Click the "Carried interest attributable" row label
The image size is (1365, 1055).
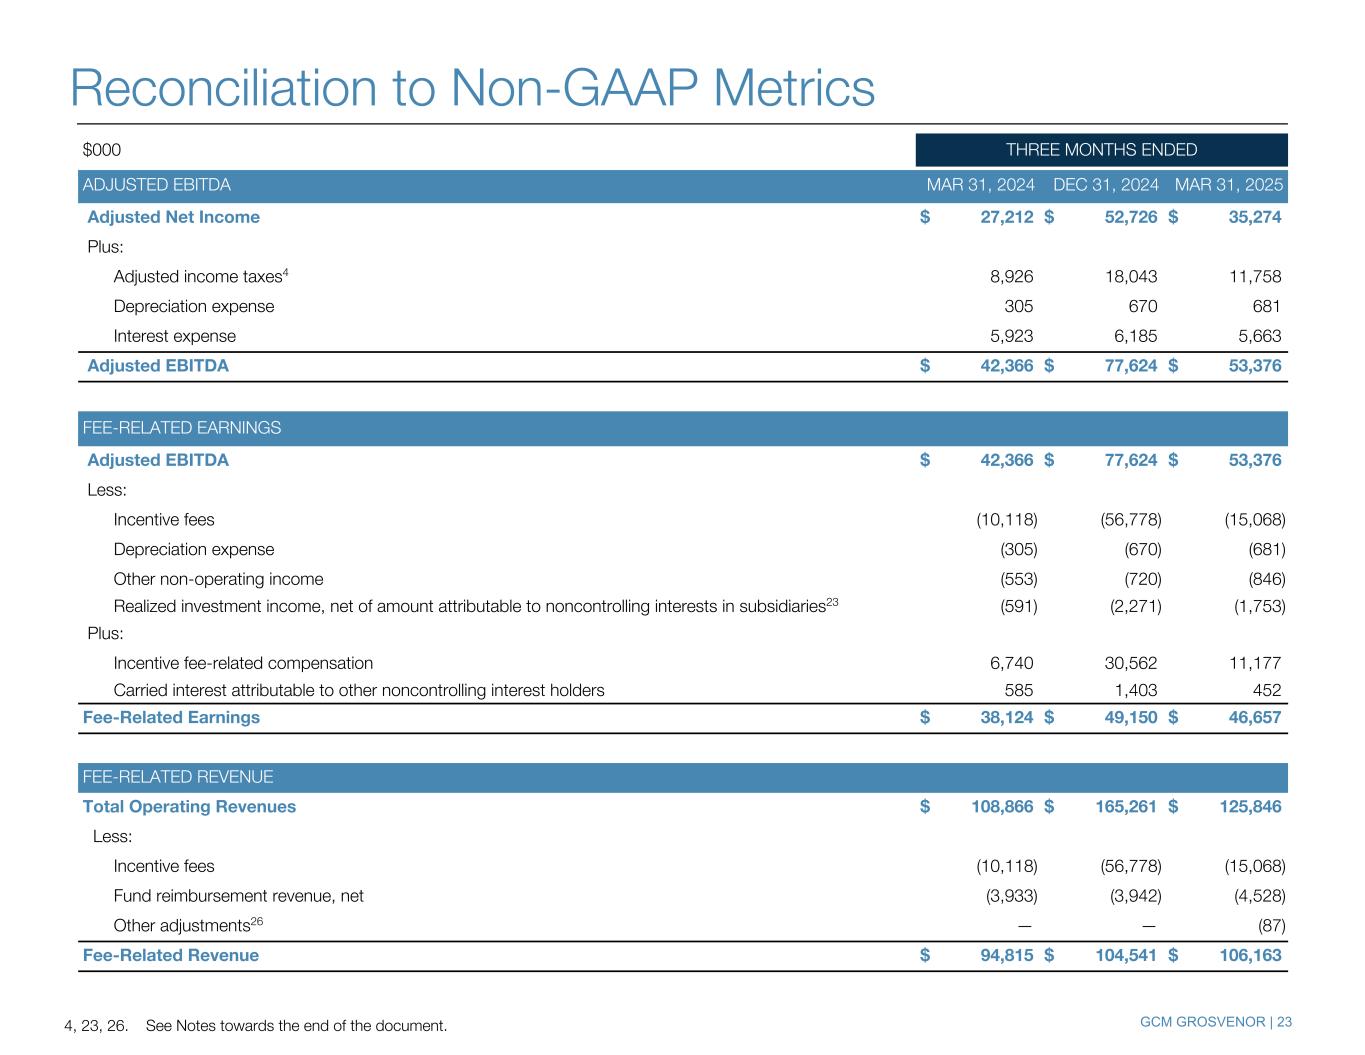(359, 690)
